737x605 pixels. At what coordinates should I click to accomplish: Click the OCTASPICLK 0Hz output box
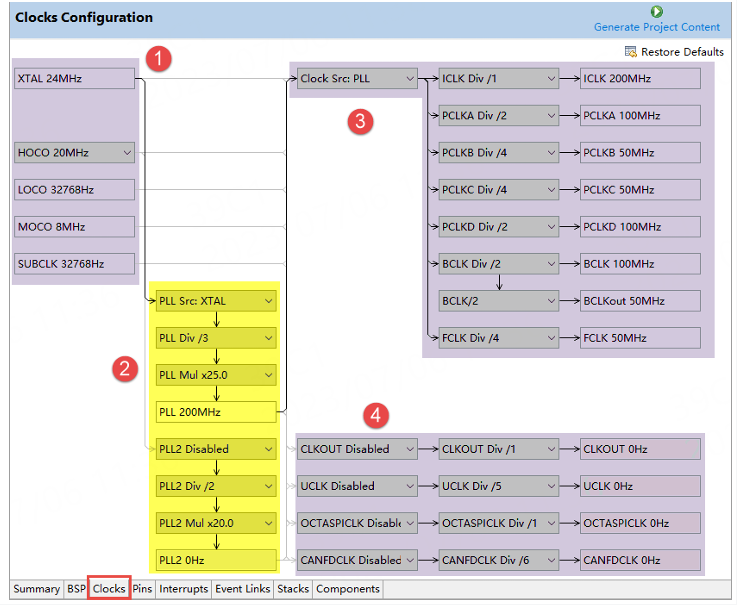tap(640, 523)
